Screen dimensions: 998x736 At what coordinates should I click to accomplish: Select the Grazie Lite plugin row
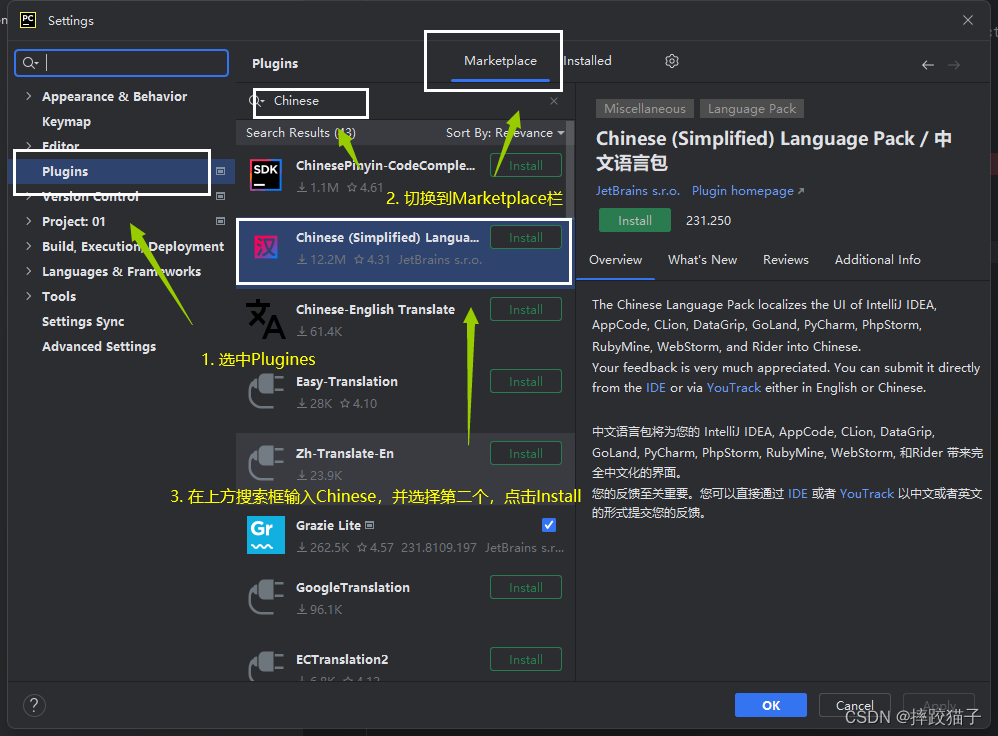coord(405,535)
